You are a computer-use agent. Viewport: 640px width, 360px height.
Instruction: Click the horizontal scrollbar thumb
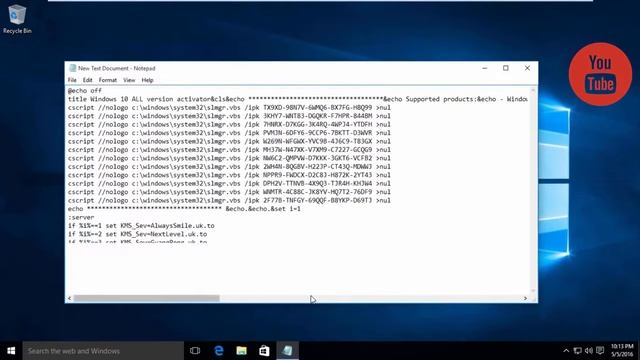147,298
